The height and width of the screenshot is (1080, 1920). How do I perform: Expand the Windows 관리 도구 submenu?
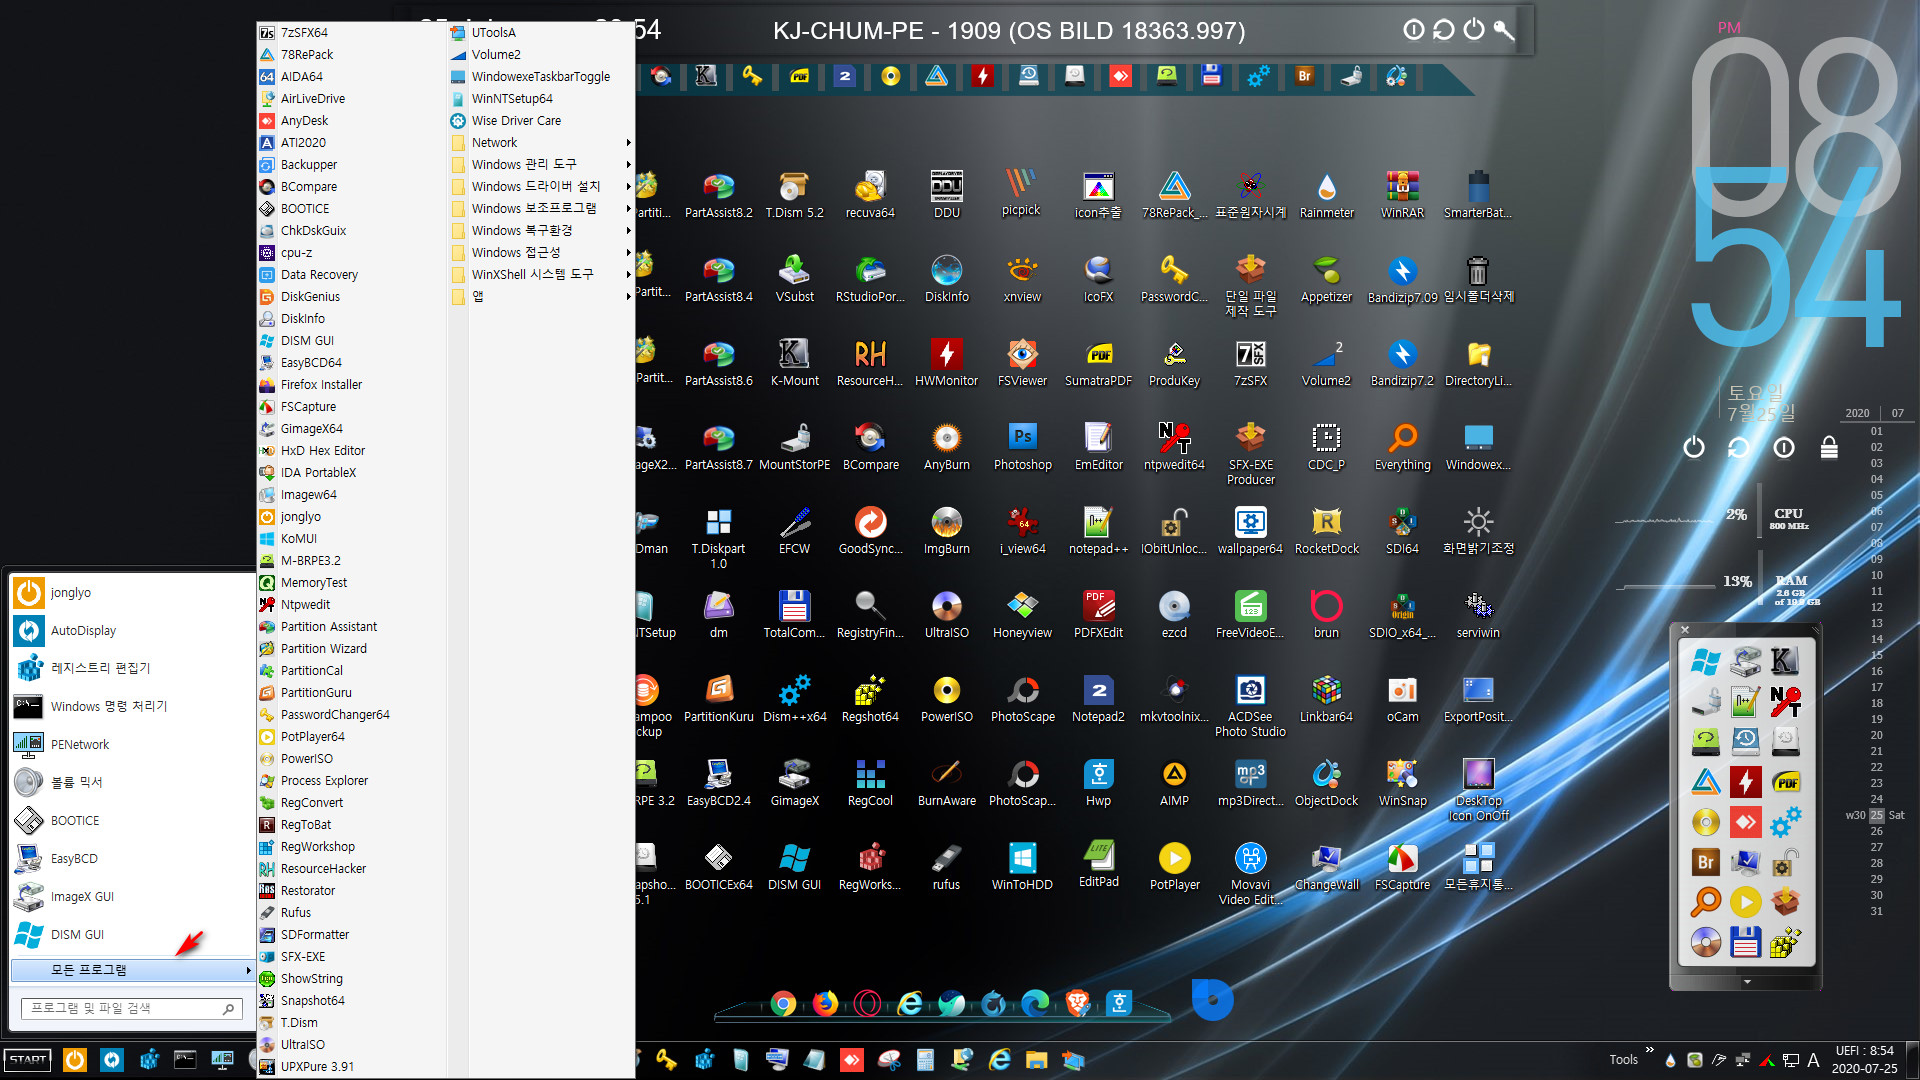(x=541, y=165)
